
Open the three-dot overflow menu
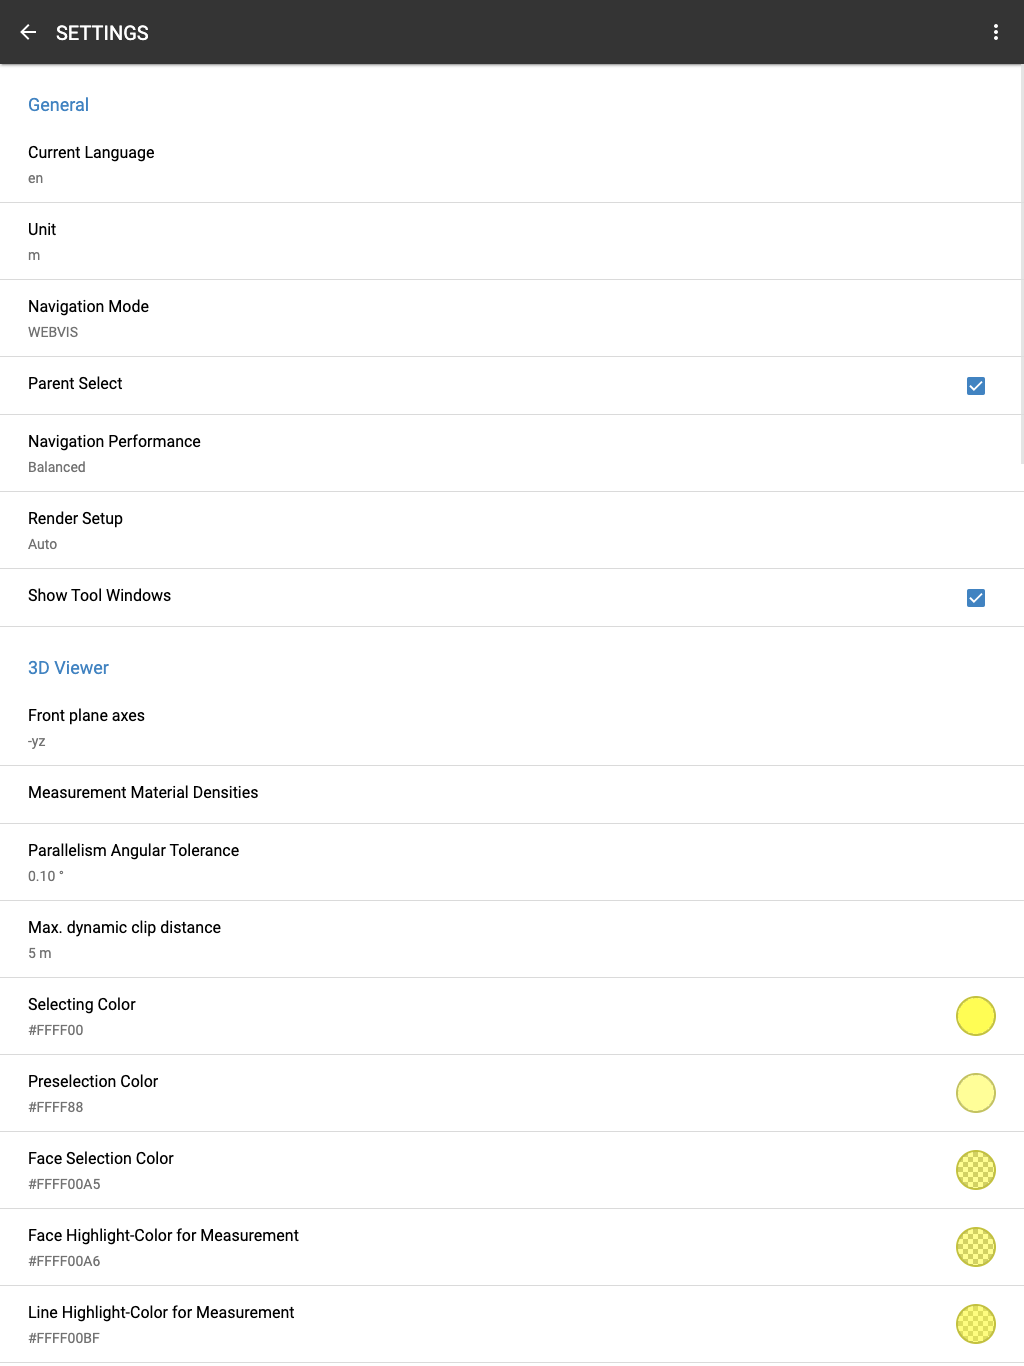[x=995, y=32]
